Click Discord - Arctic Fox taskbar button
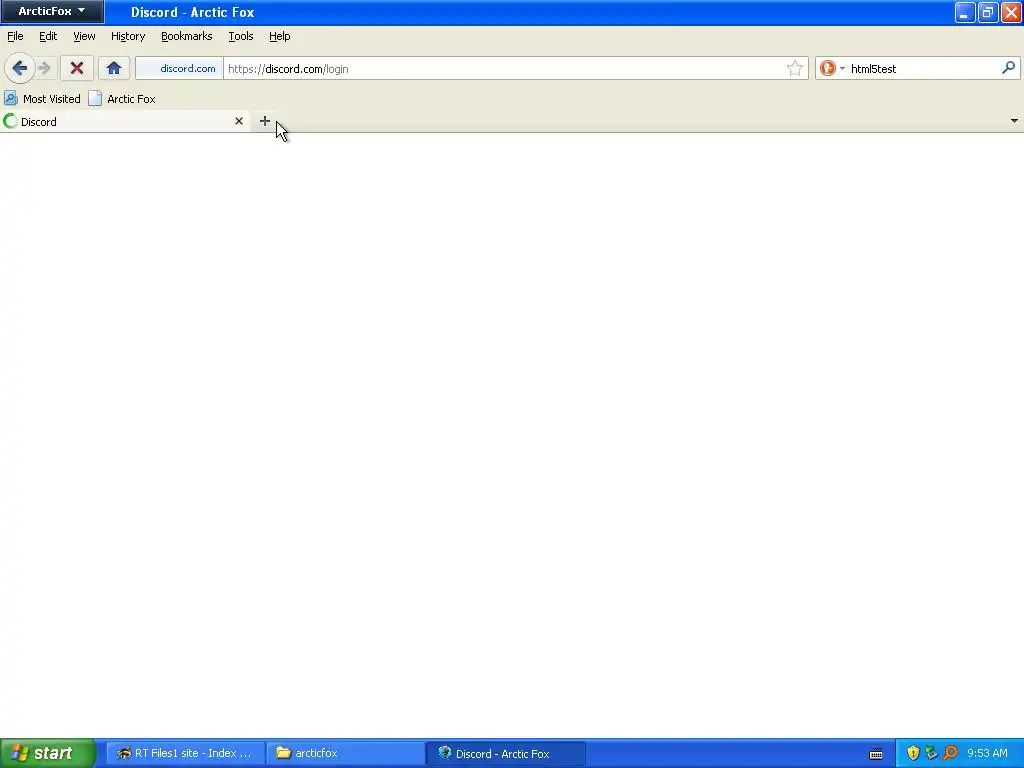Image resolution: width=1024 pixels, height=768 pixels. click(x=505, y=753)
